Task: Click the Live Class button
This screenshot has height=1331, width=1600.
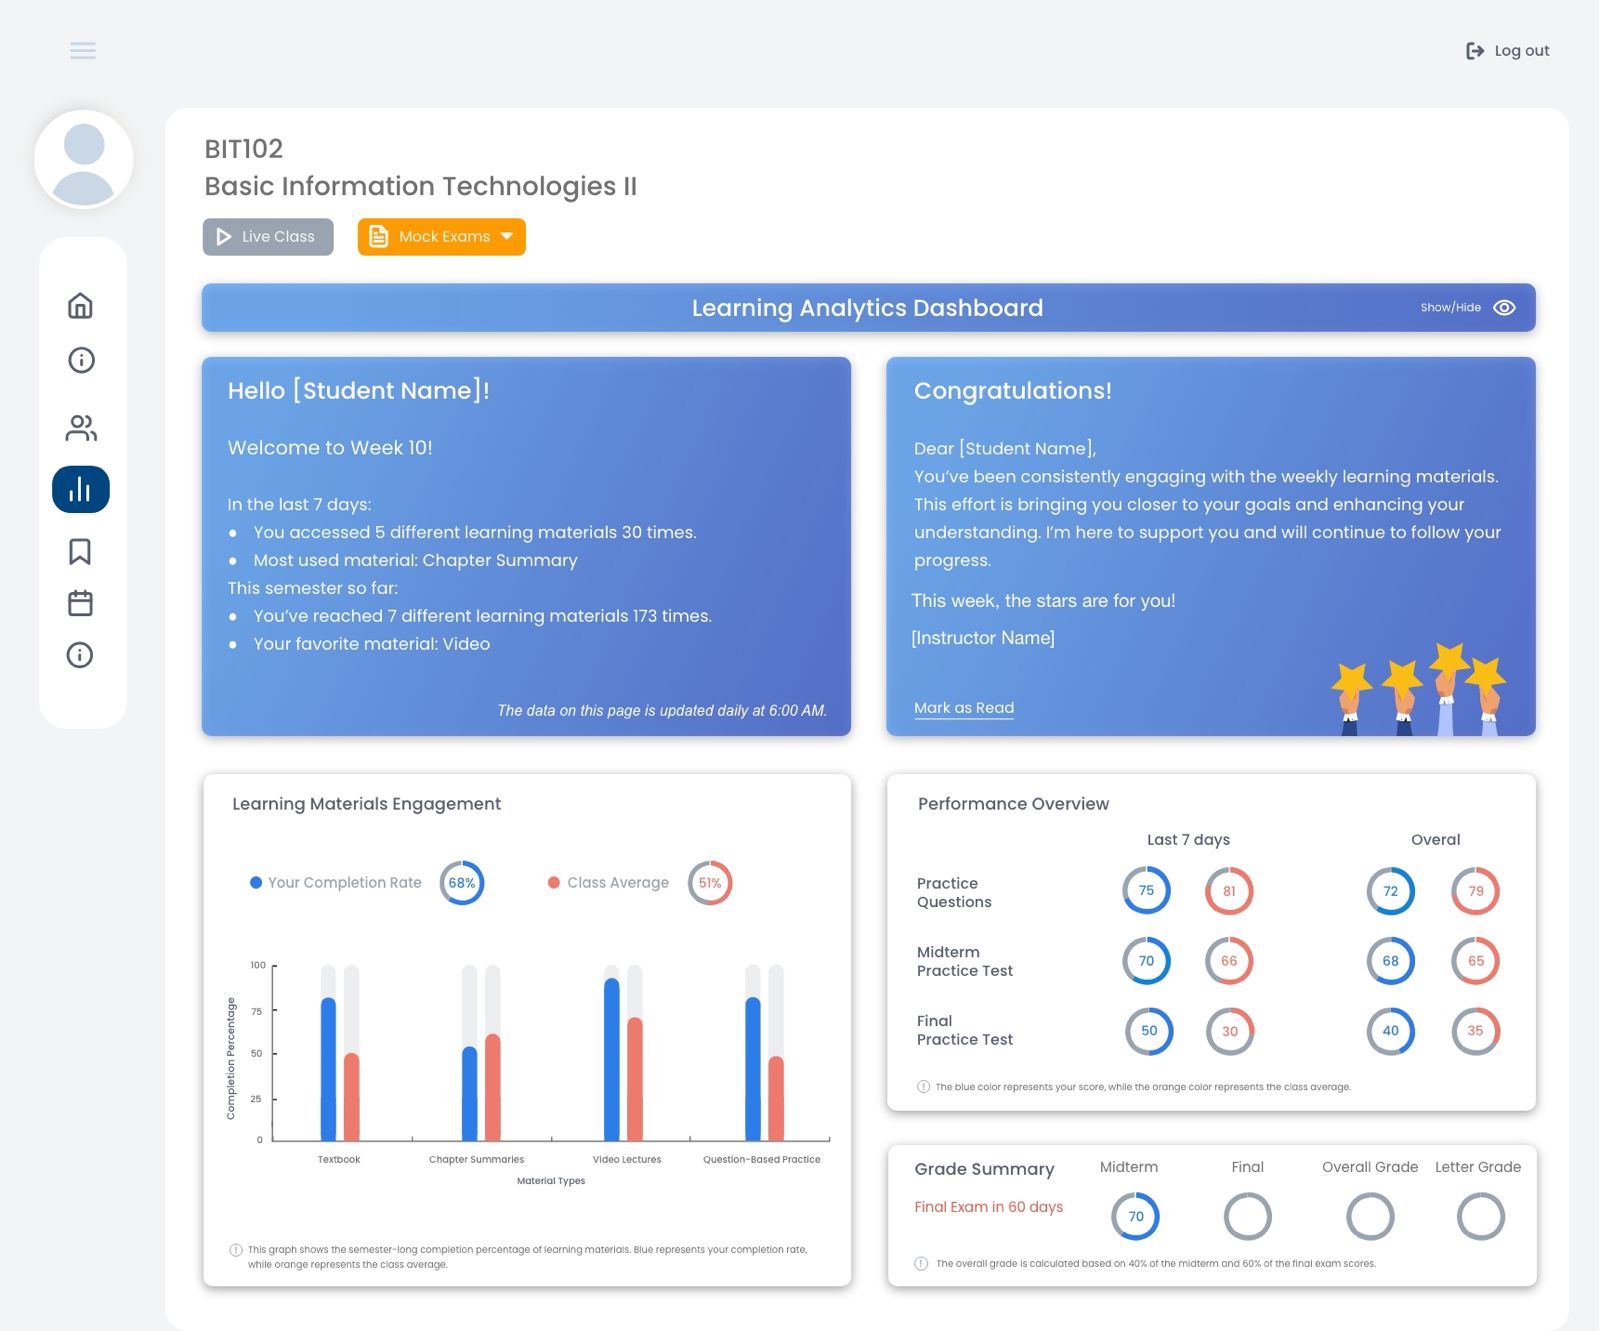Action: (x=268, y=237)
